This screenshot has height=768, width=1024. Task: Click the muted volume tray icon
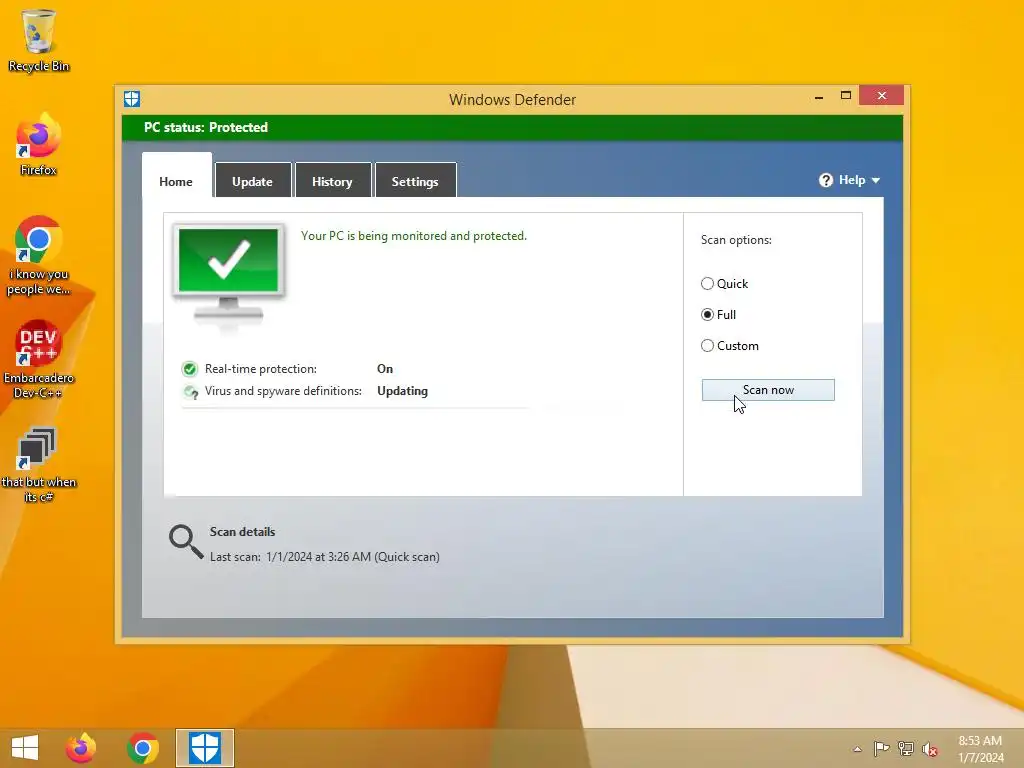pos(929,749)
